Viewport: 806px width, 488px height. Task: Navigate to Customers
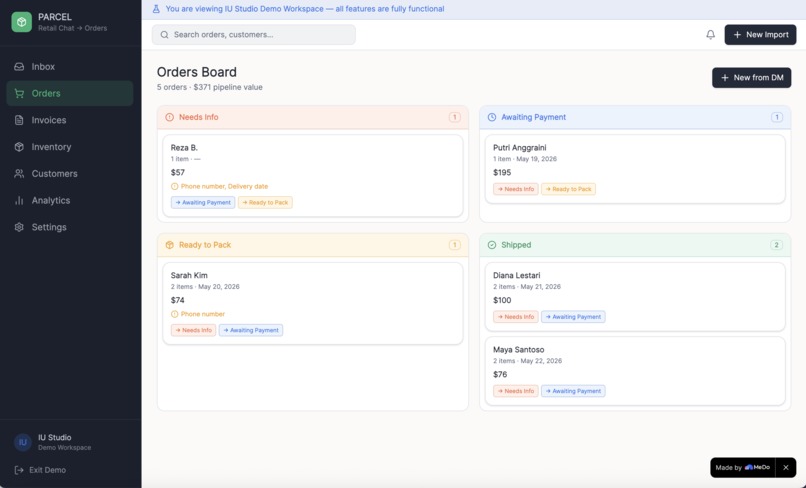coord(70,173)
